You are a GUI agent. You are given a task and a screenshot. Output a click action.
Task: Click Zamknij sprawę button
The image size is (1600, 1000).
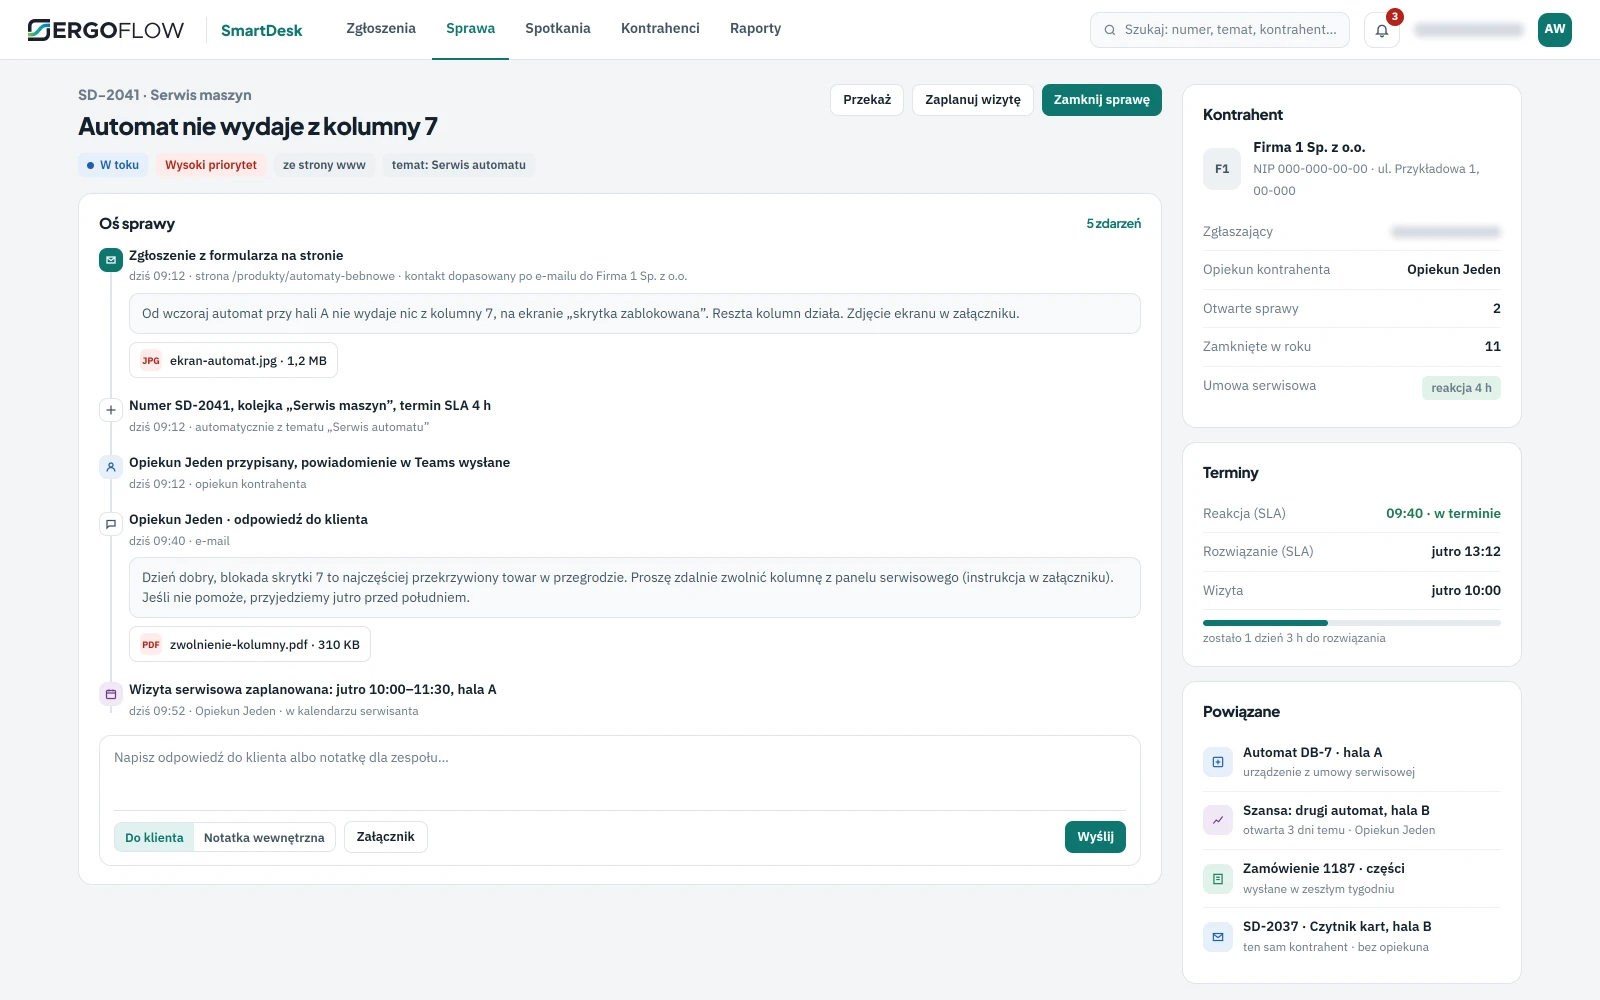click(x=1101, y=100)
